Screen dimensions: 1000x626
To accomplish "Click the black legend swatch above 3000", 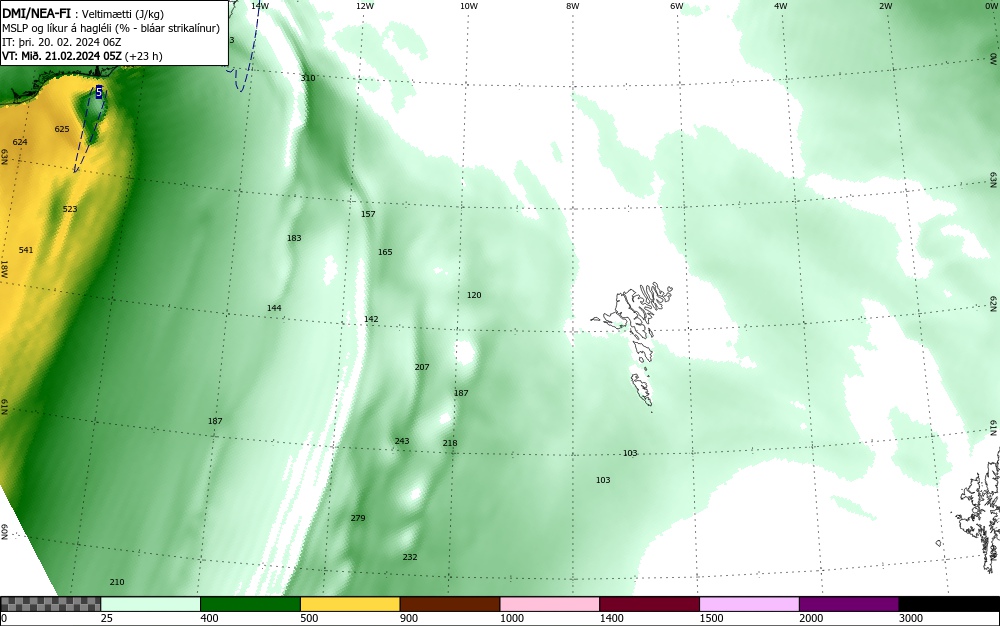I will tap(949, 604).
